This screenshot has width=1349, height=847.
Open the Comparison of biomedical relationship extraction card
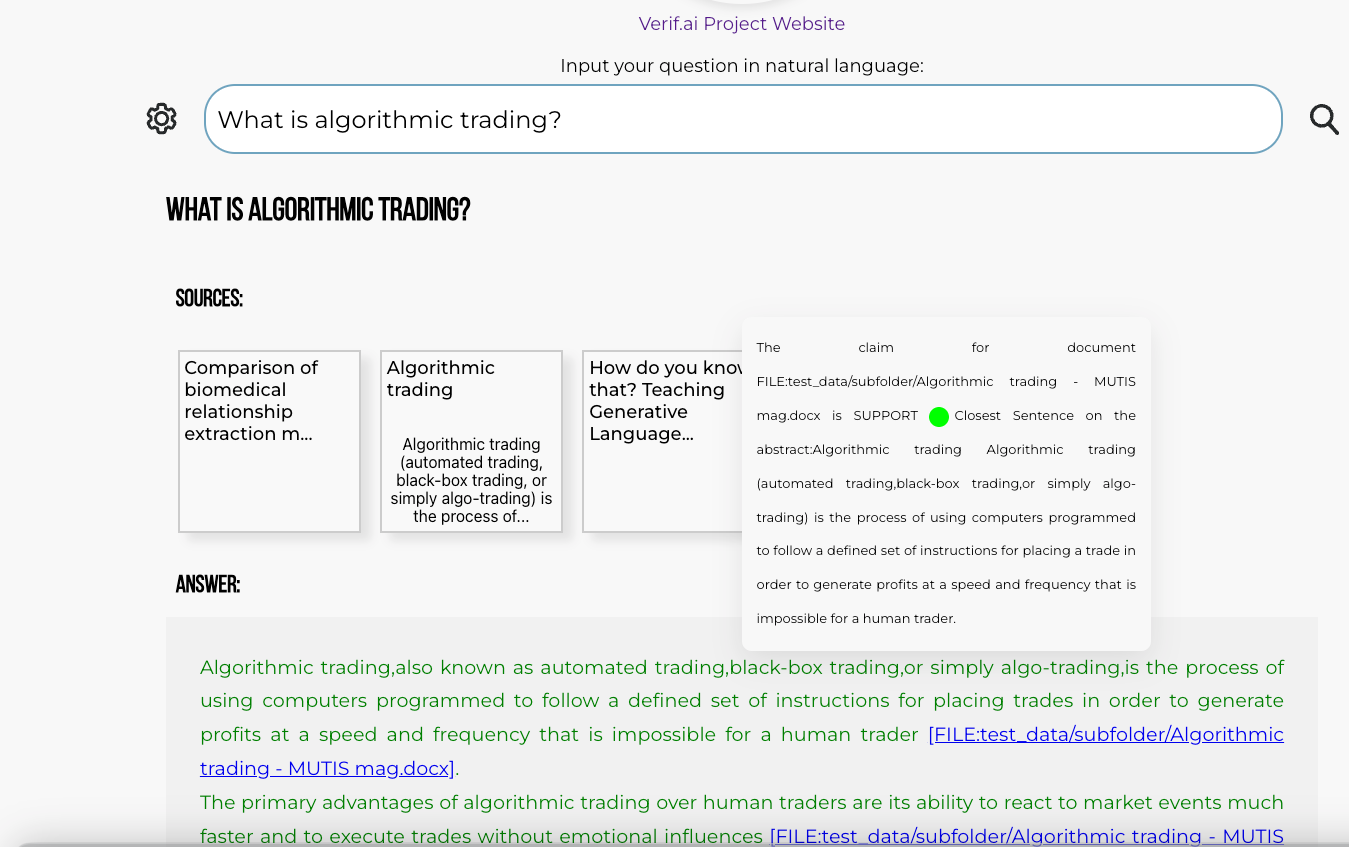pos(268,440)
